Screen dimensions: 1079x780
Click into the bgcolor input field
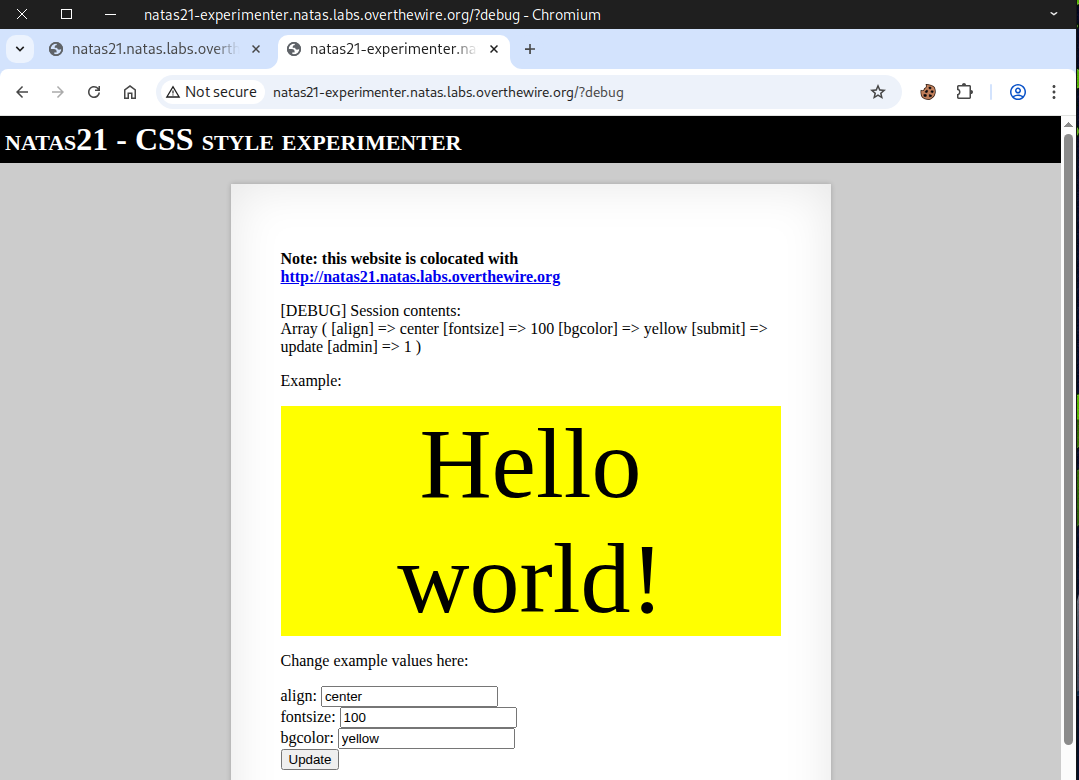point(426,738)
